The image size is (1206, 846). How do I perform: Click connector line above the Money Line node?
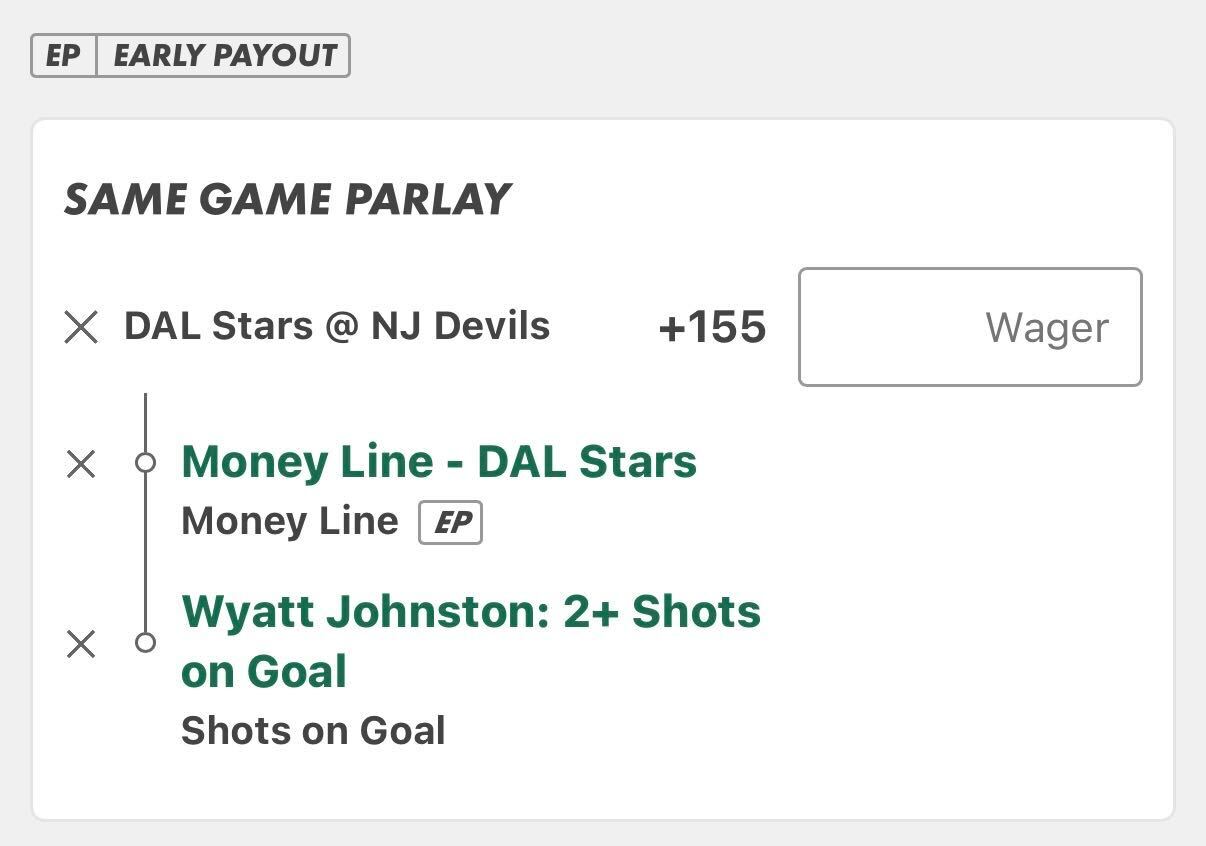146,422
